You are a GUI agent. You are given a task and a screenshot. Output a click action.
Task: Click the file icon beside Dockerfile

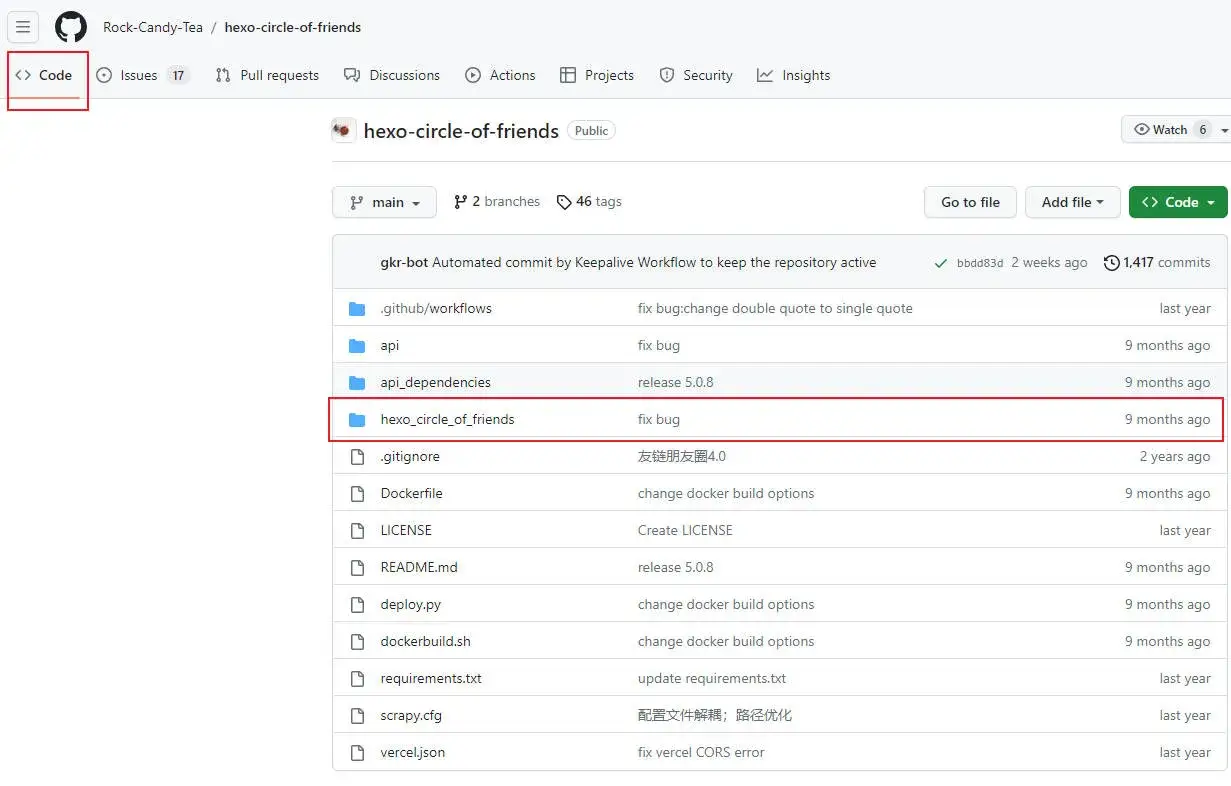[x=357, y=494]
